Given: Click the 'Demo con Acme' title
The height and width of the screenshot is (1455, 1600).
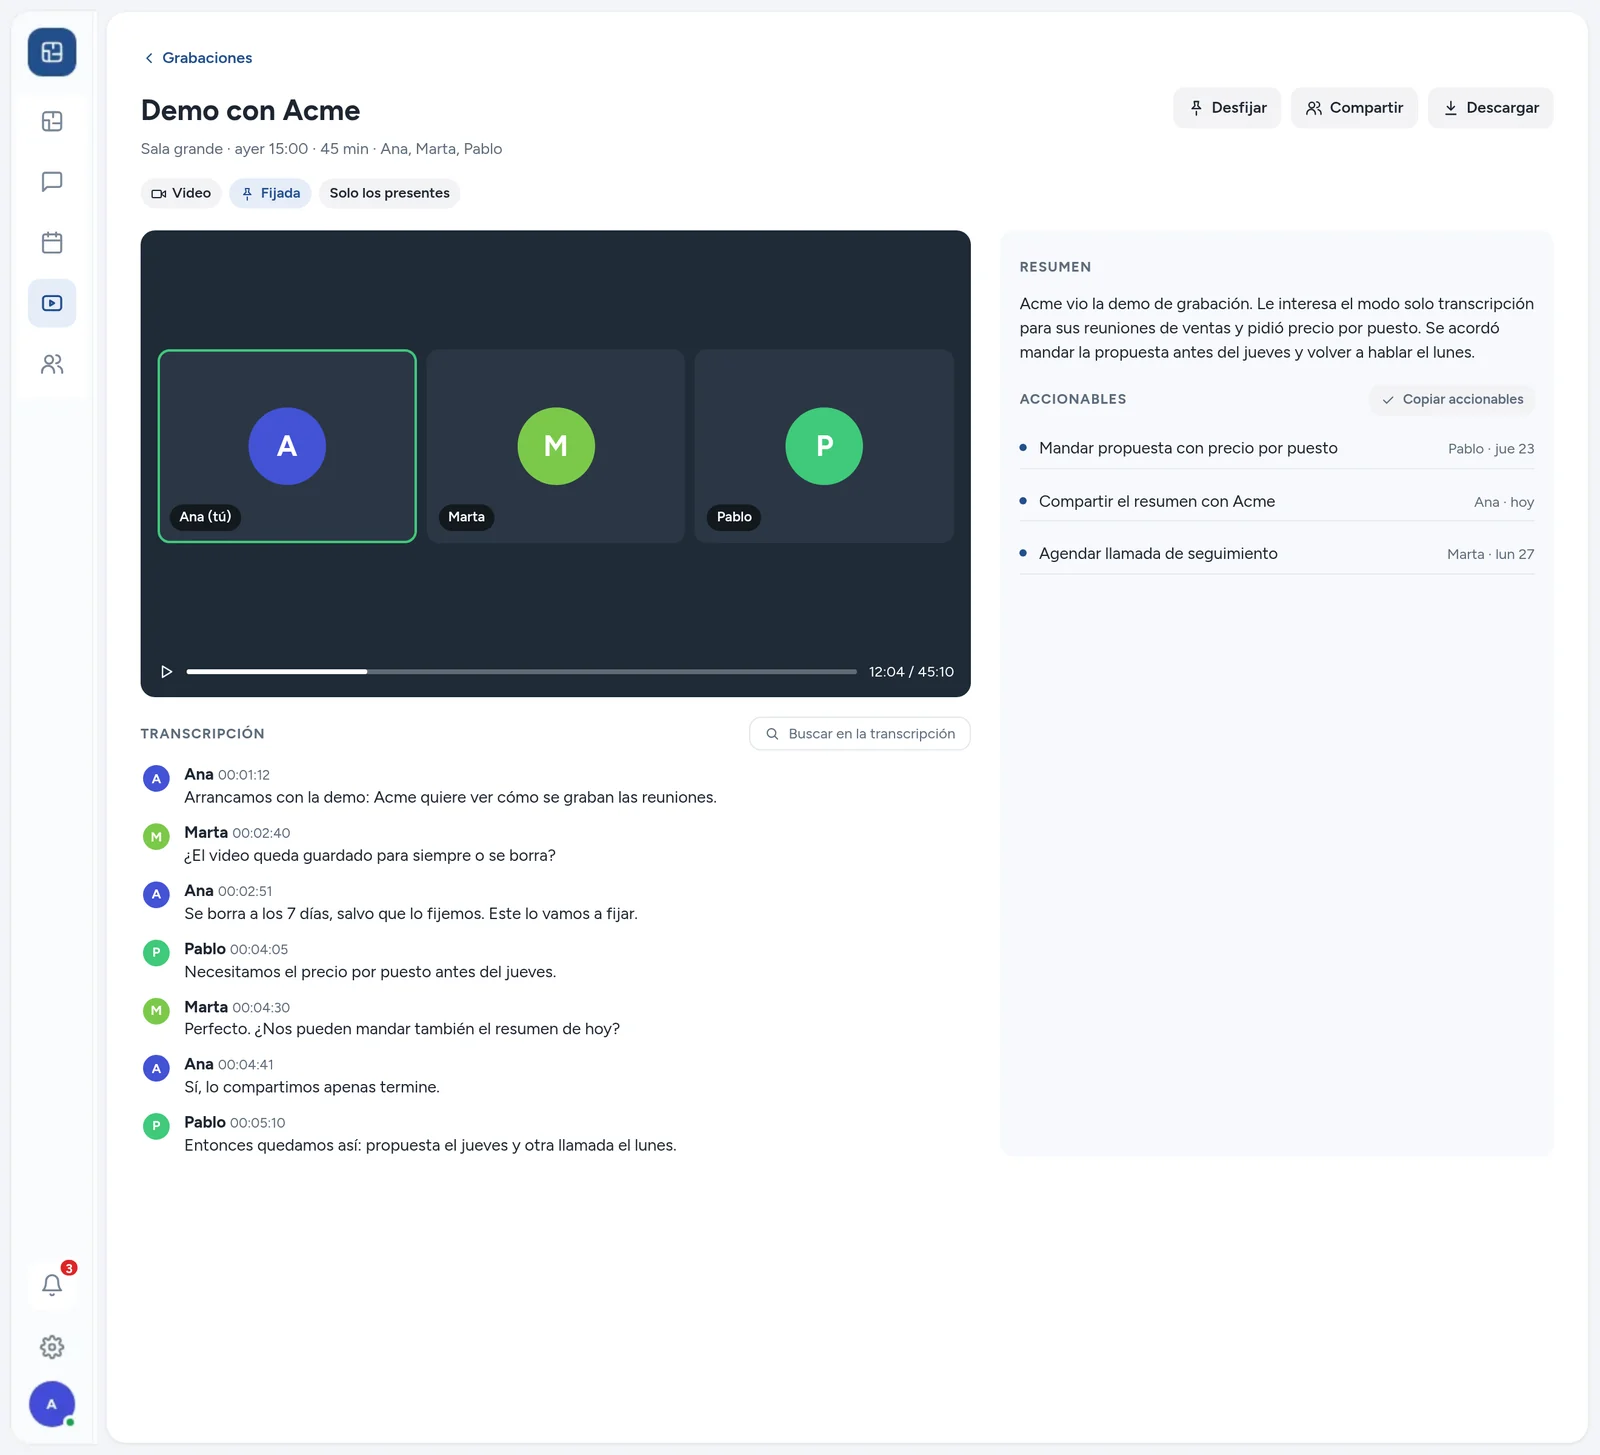Looking at the screenshot, I should click(250, 110).
